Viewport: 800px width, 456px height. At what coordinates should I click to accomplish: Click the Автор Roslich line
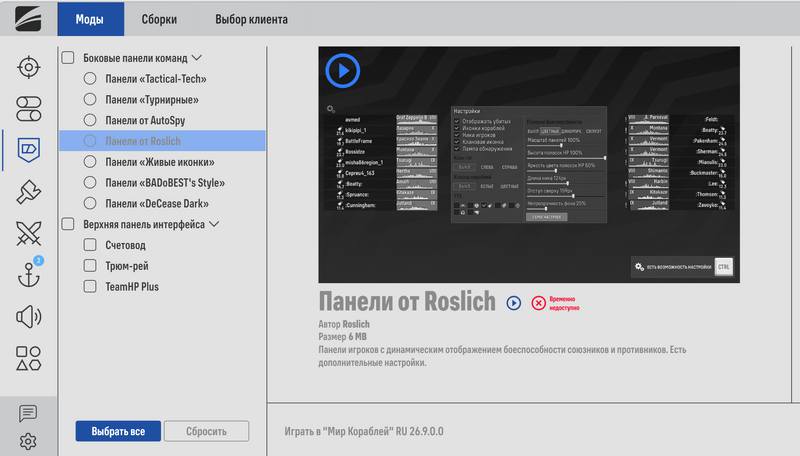pyautogui.click(x=344, y=324)
